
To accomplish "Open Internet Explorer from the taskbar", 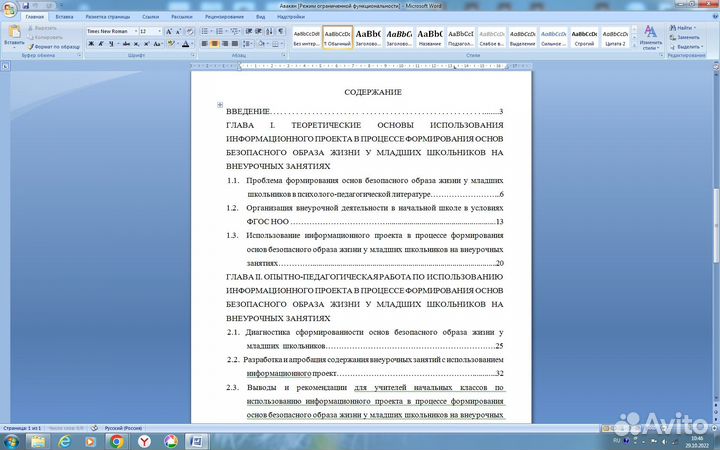I will click(64, 442).
